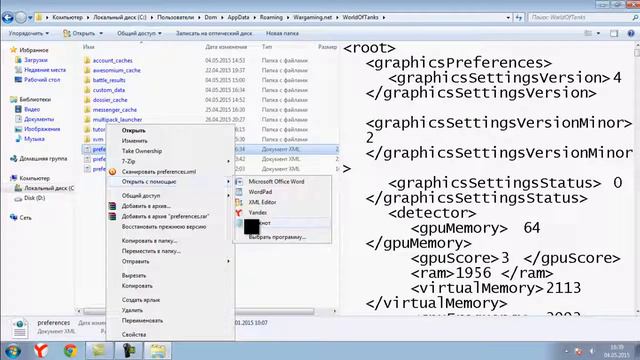Select the multipack_launcher folder

(x=118, y=120)
